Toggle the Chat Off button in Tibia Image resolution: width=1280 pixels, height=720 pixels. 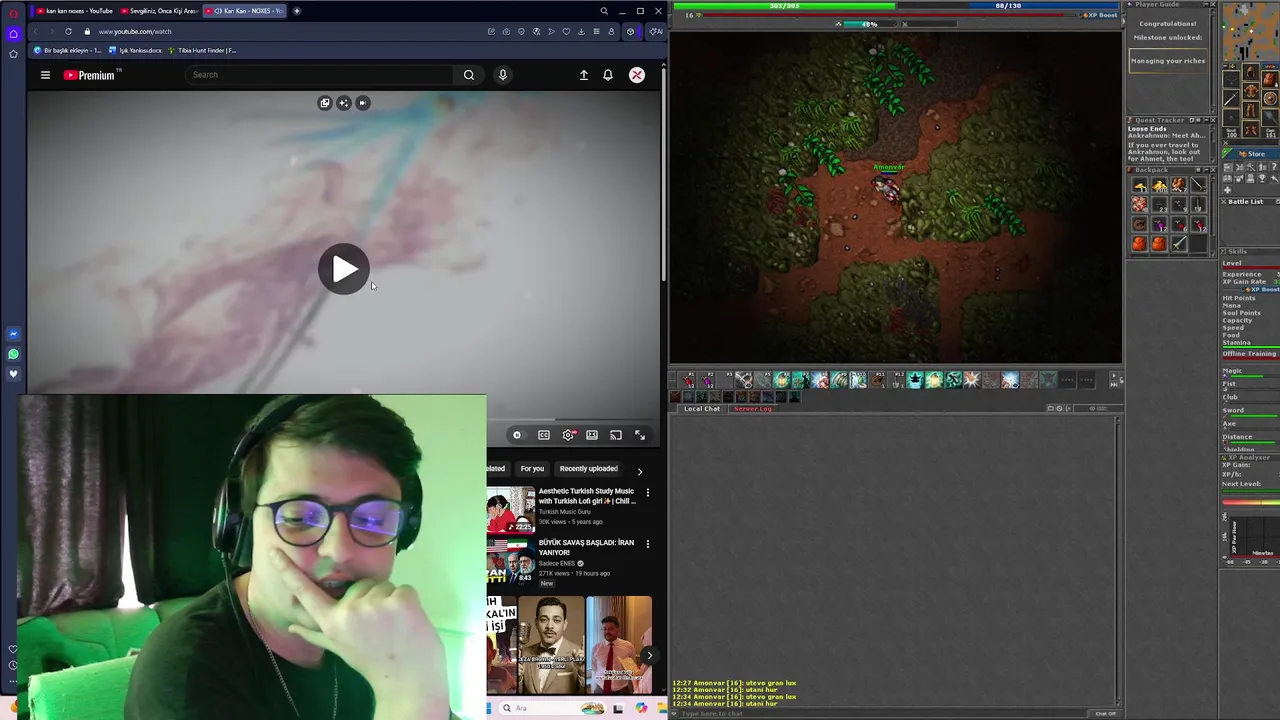coord(1105,713)
